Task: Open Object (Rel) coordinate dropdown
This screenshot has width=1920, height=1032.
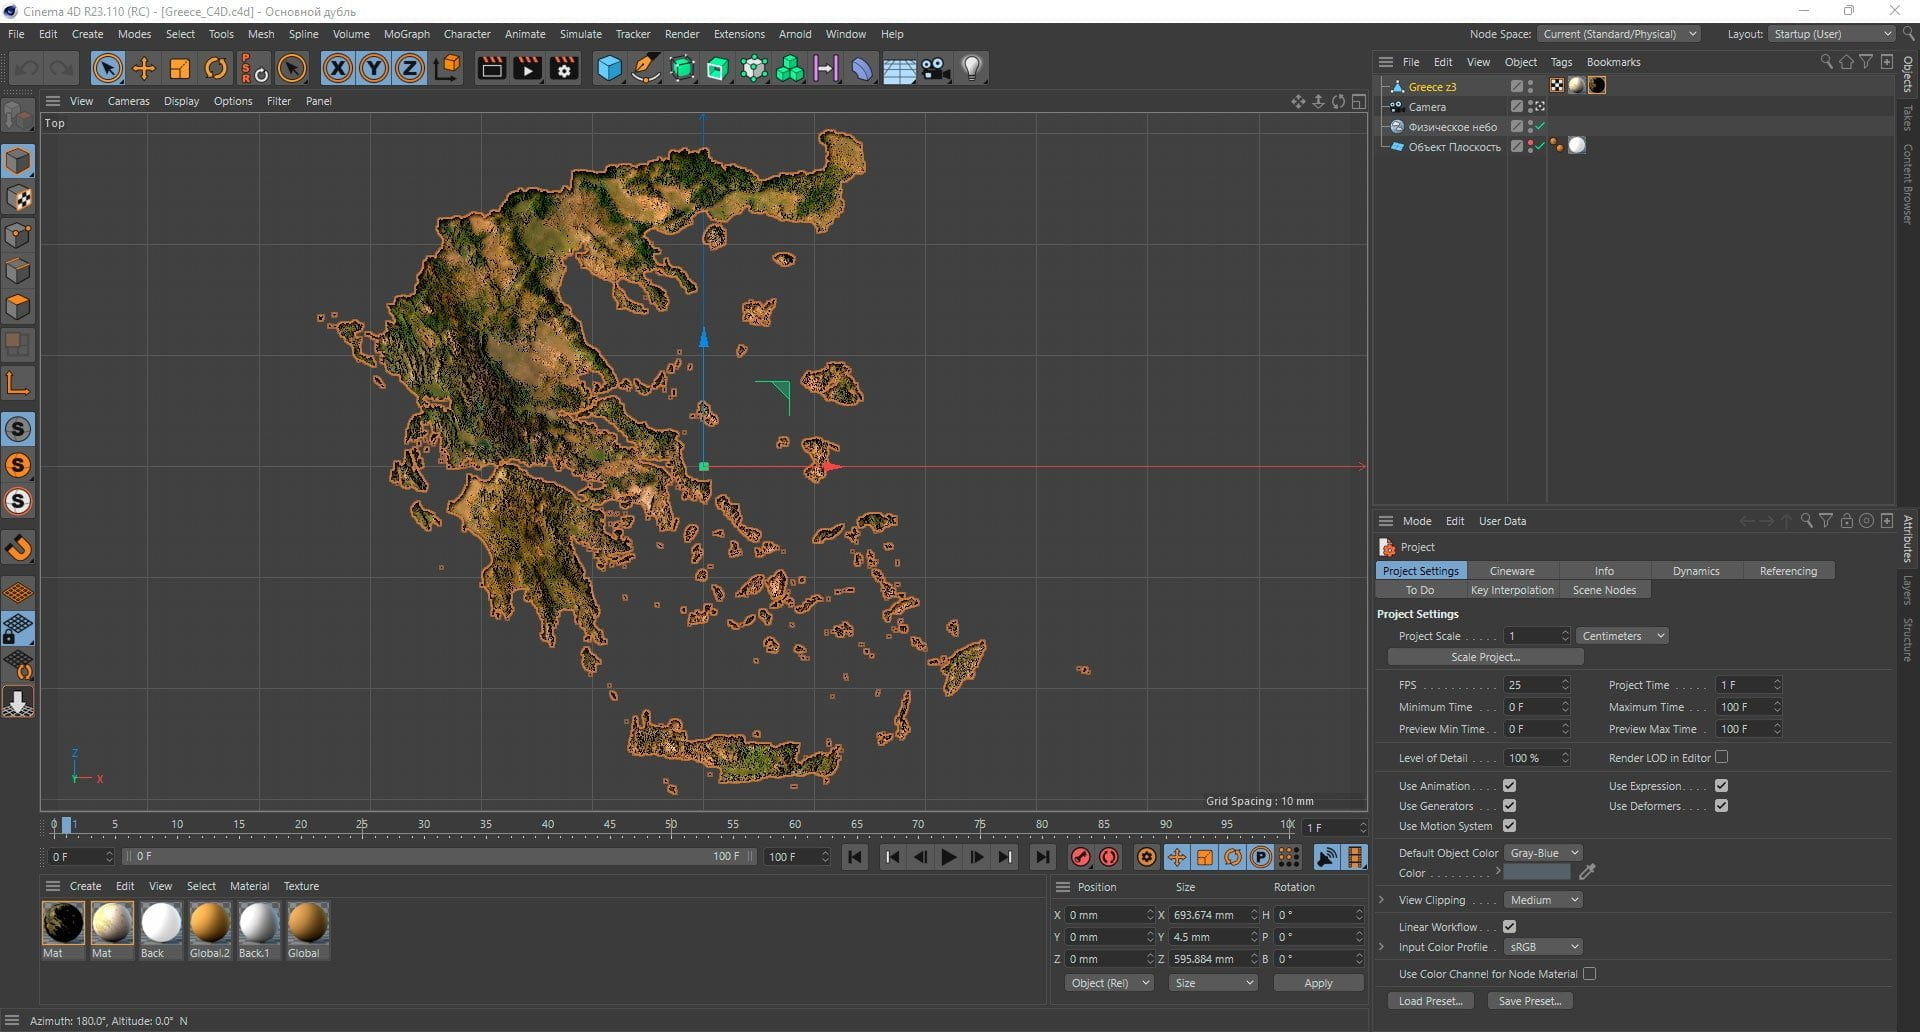Action: [x=1109, y=983]
